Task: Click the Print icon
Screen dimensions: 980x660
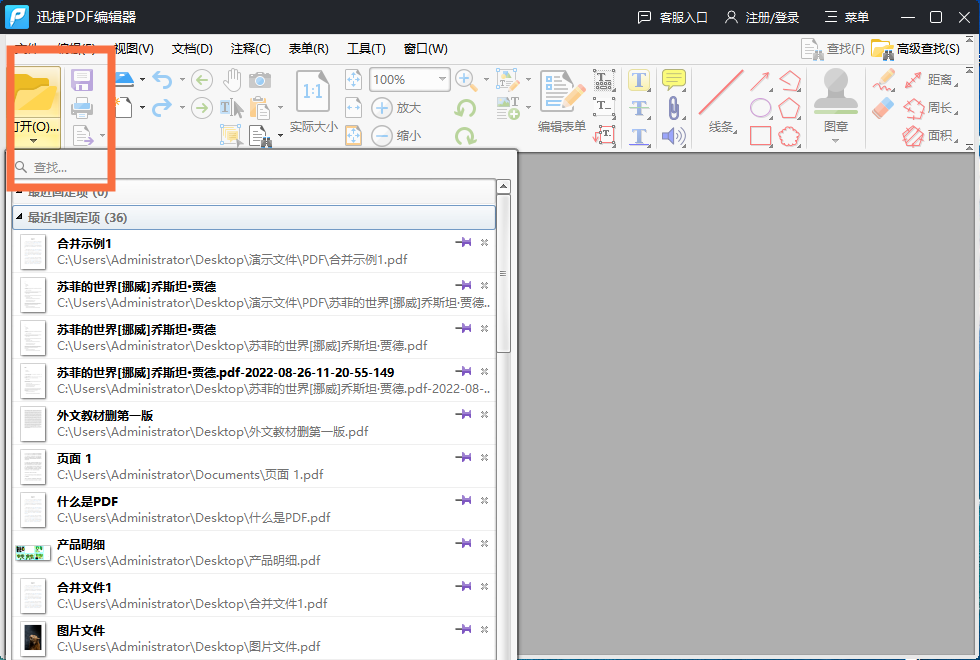Action: (82, 108)
